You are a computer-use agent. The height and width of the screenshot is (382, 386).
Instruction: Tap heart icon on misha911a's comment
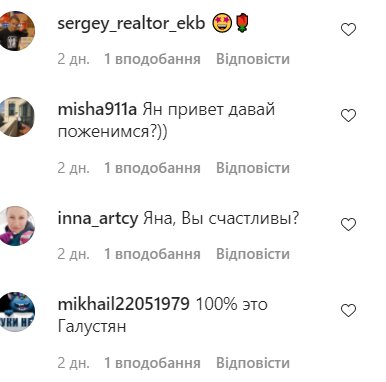coord(349,116)
